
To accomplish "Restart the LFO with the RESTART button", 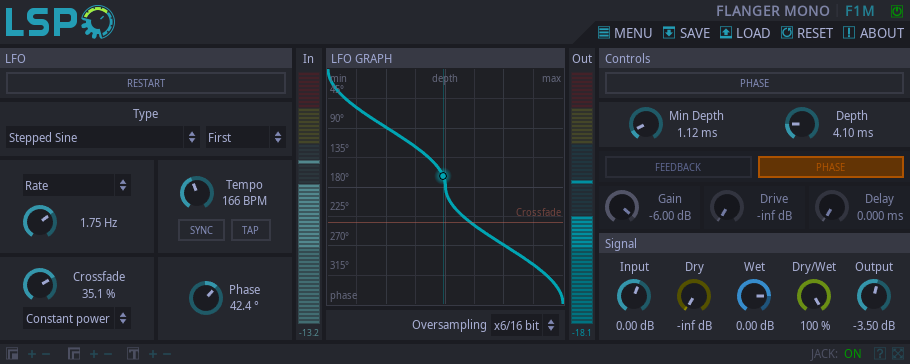I will point(146,83).
